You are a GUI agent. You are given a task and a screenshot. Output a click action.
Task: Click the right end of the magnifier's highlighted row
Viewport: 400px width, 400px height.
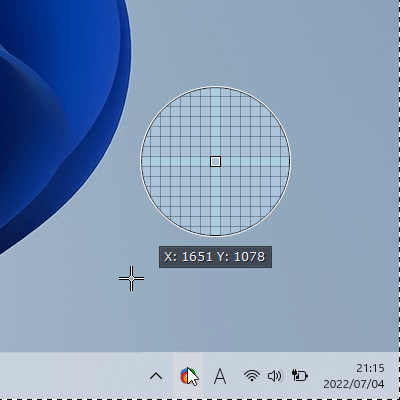point(284,162)
